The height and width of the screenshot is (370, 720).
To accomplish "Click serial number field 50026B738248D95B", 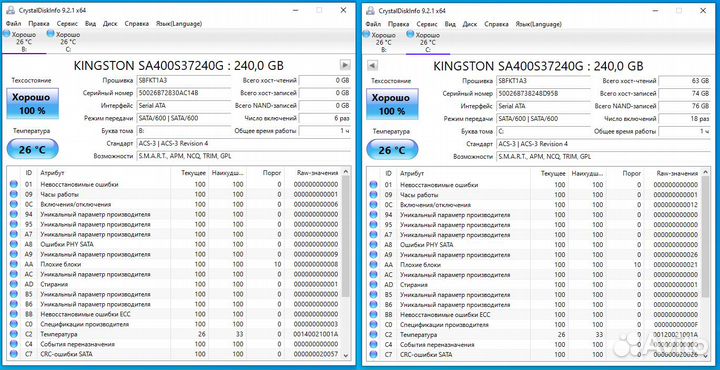I will point(544,93).
